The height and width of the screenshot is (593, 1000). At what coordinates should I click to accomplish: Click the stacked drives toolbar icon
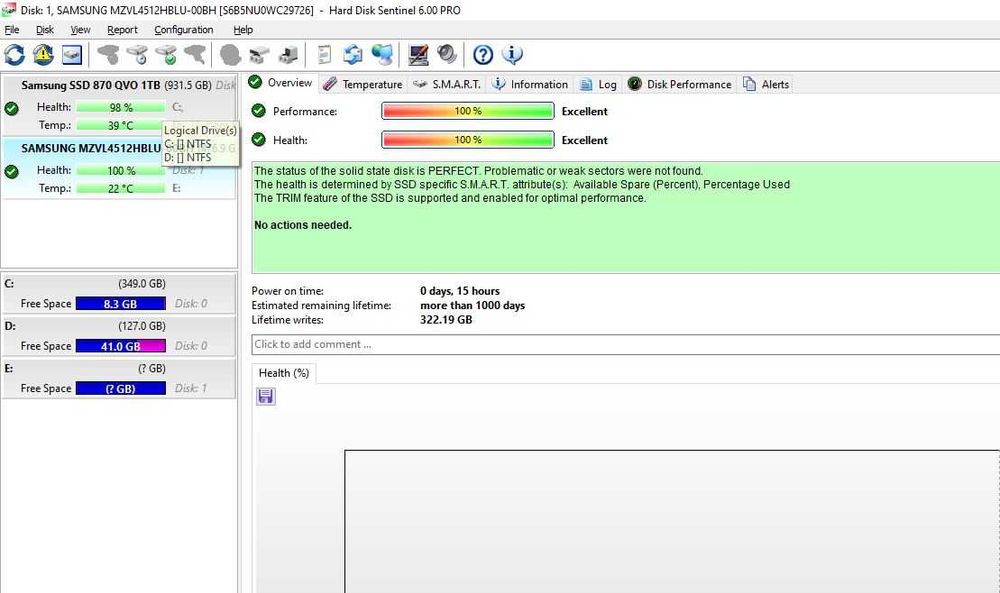pos(259,55)
